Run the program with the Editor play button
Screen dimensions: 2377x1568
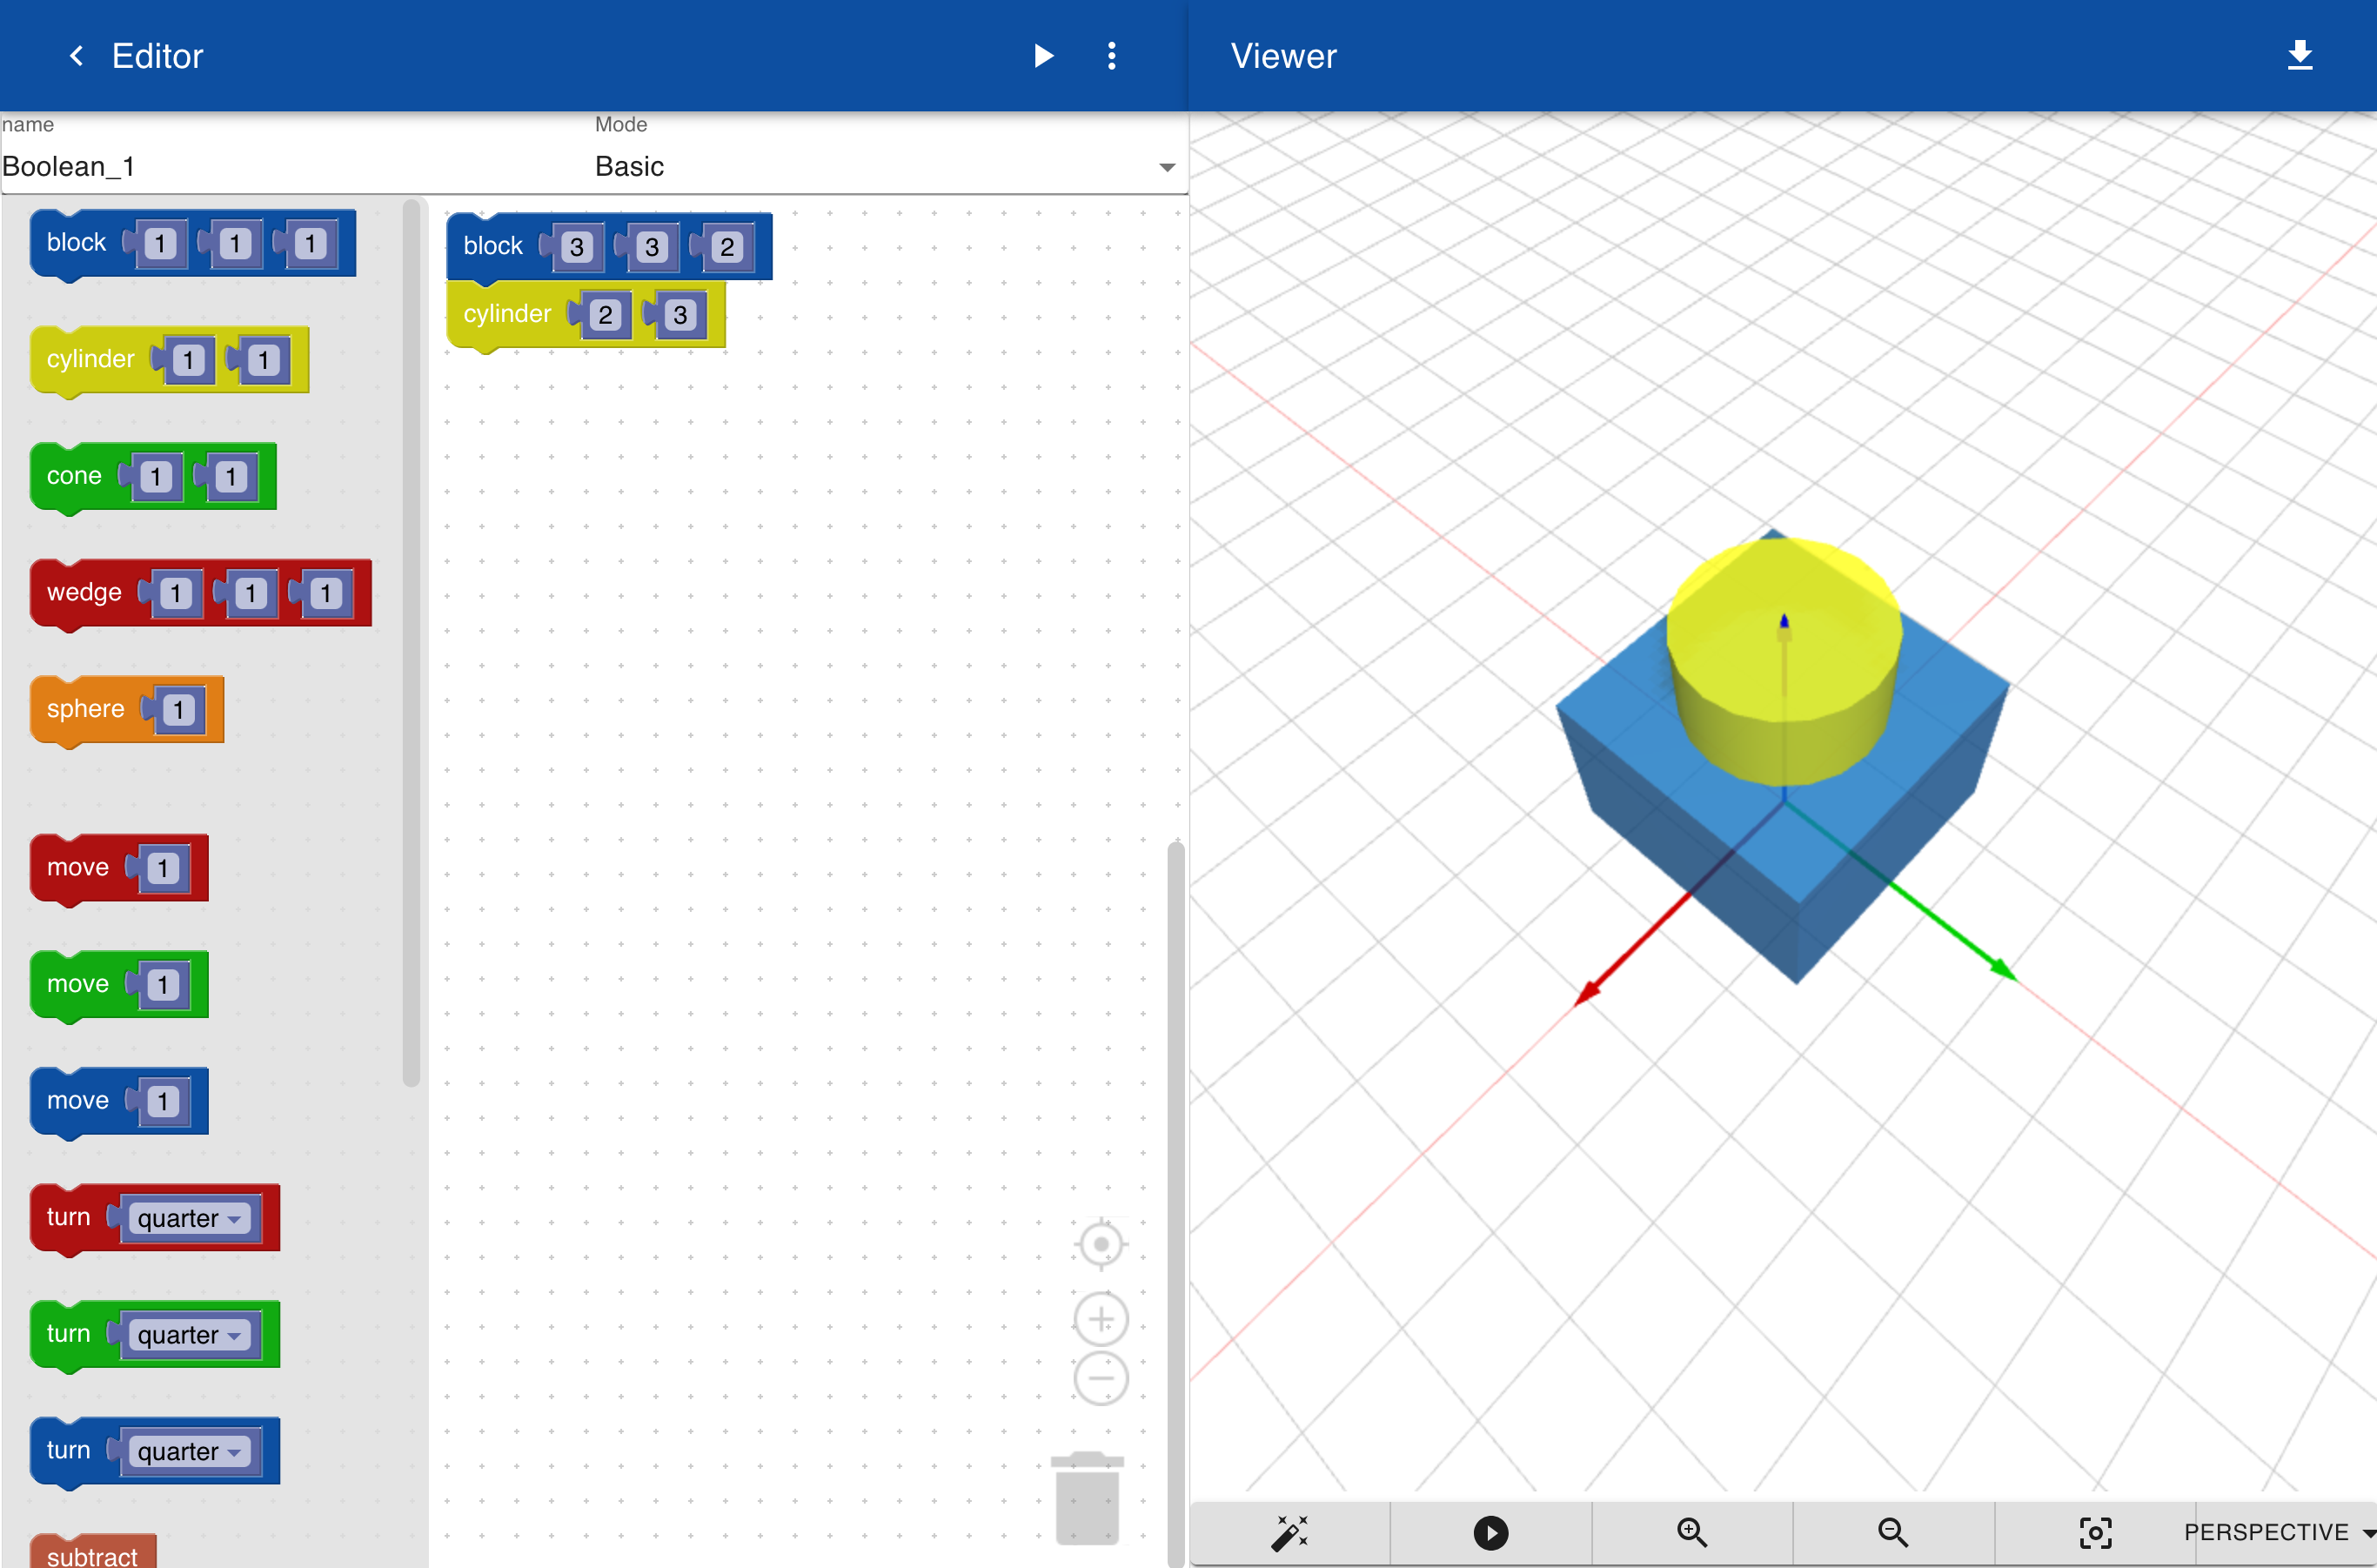1043,56
